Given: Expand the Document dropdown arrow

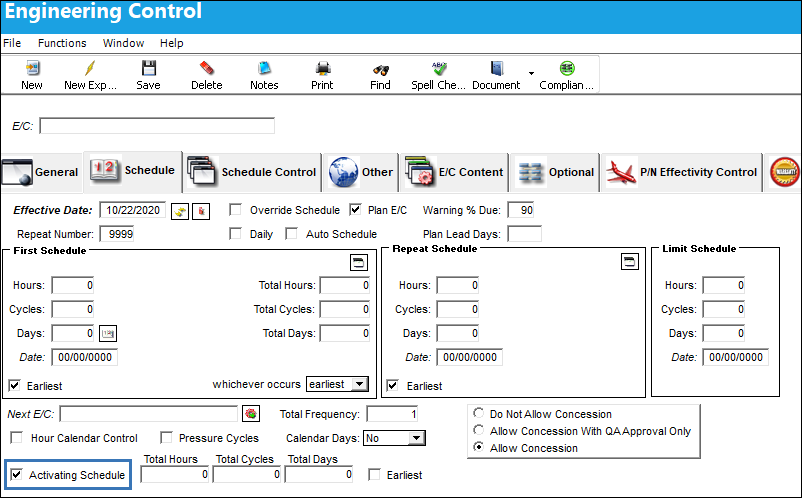Looking at the screenshot, I should pyautogui.click(x=531, y=73).
